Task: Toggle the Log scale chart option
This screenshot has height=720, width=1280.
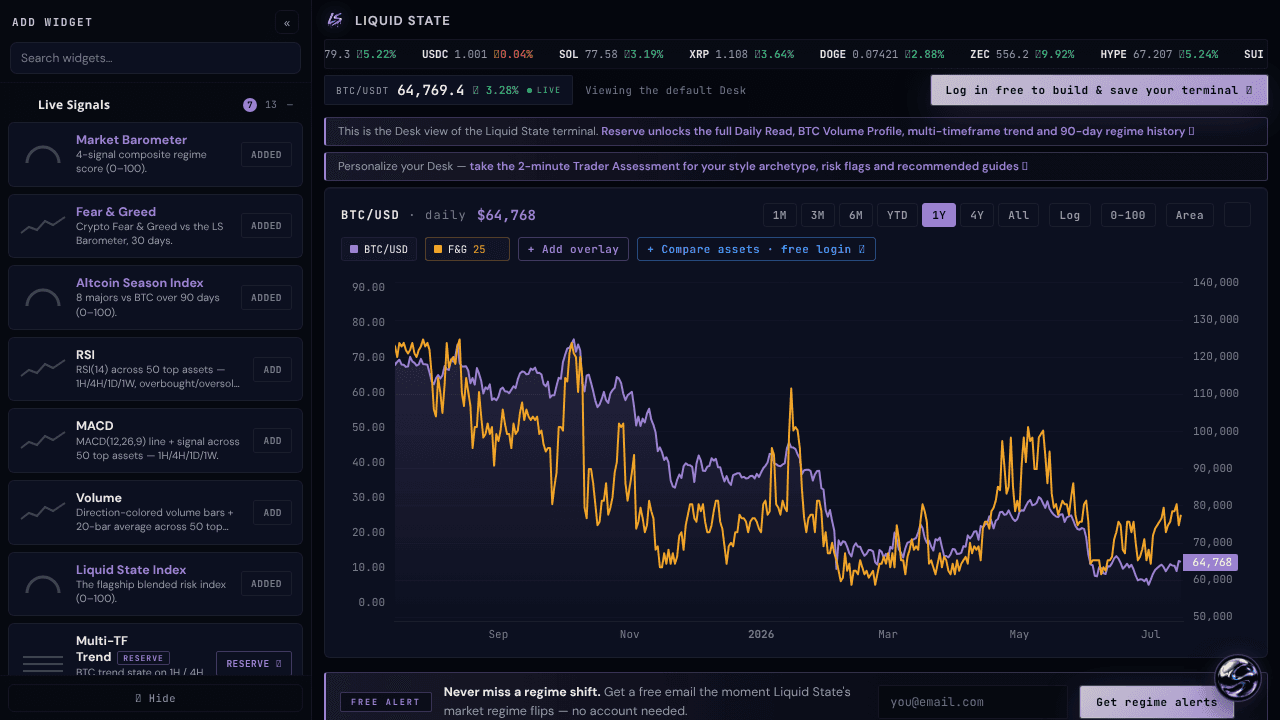Action: (1070, 215)
